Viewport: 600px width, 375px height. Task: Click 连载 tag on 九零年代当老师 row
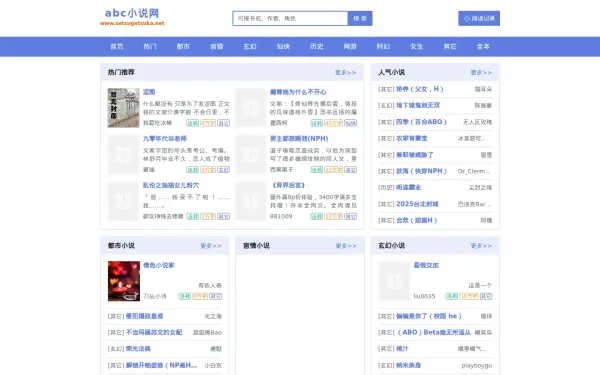coord(192,170)
